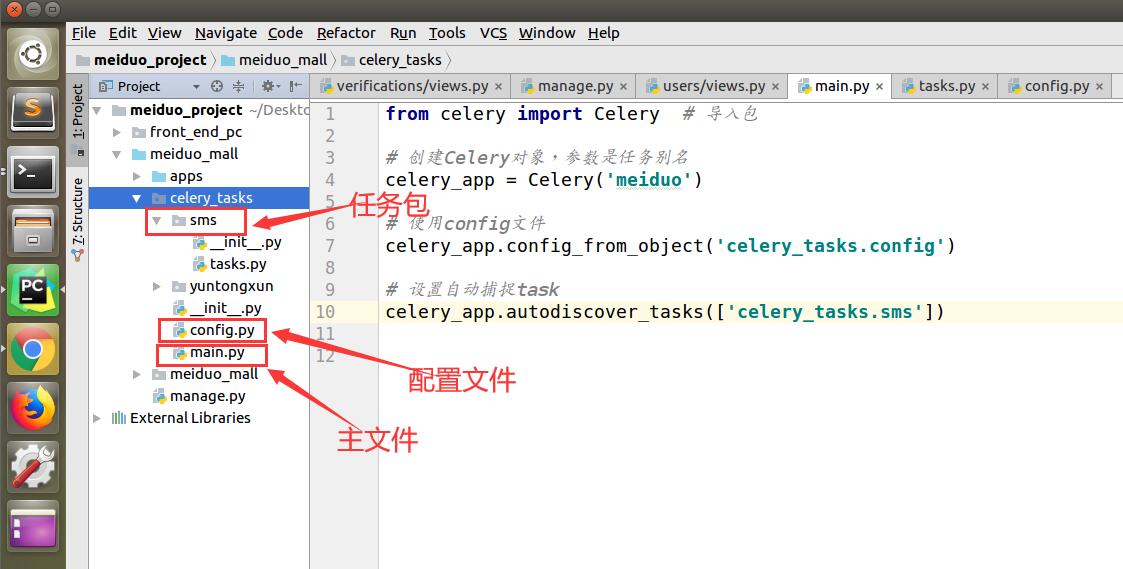Select main.py in project tree

click(209, 353)
